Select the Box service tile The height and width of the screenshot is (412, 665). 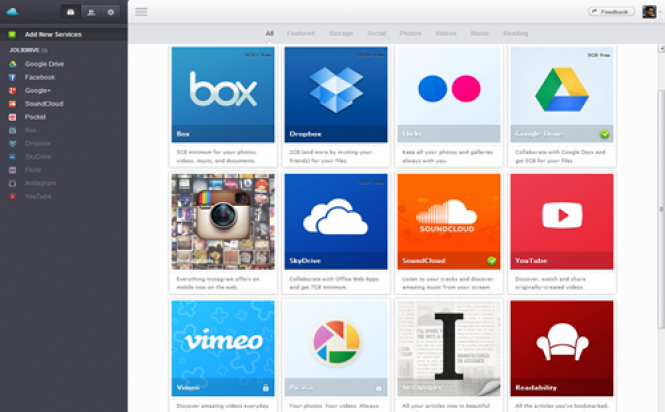click(x=223, y=95)
